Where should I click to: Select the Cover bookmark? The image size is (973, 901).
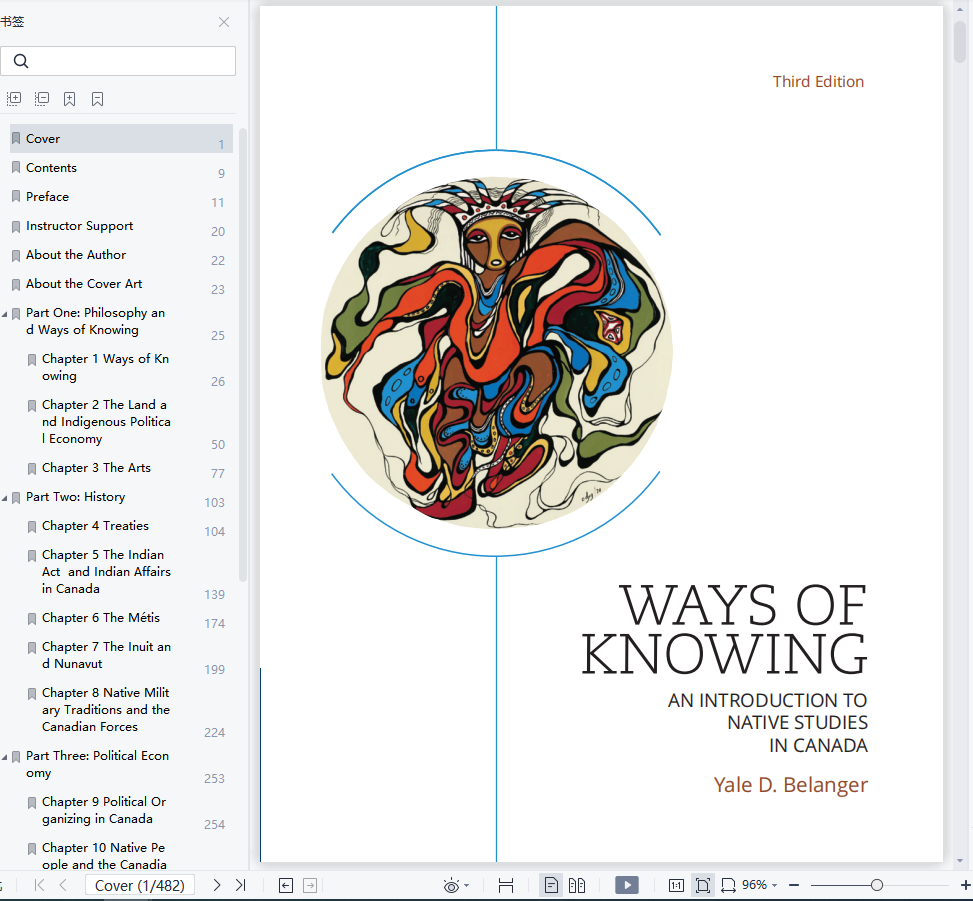tap(121, 138)
